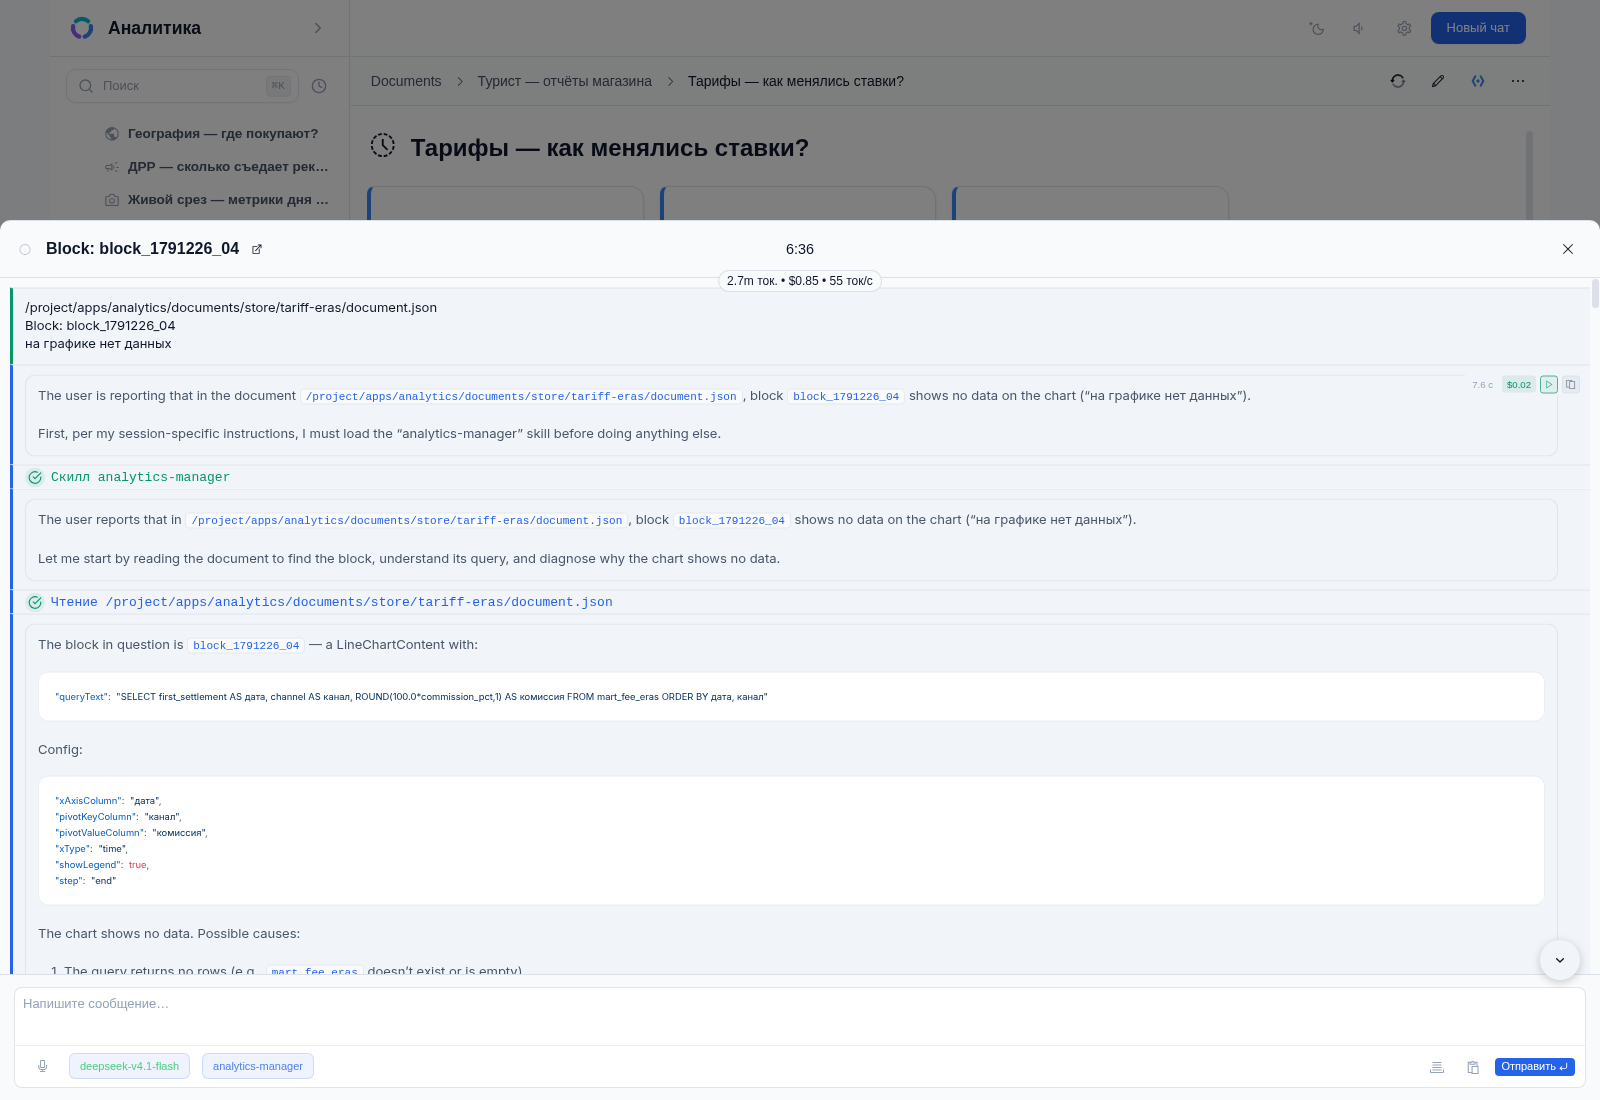Close the block chat panel
Image resolution: width=1600 pixels, height=1100 pixels.
click(x=1568, y=249)
